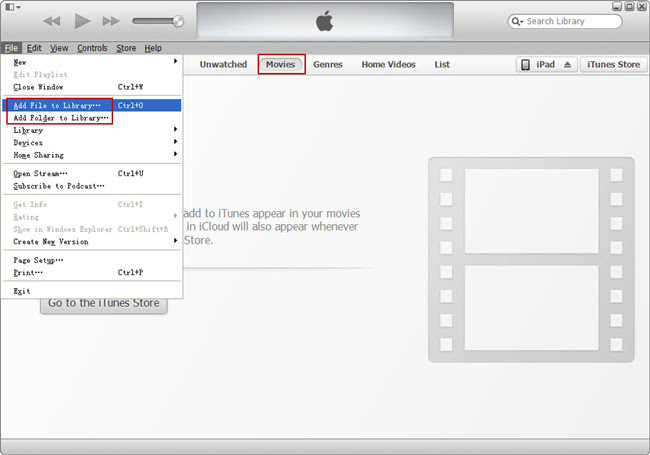Click the Apple logo display area
Screen dimensions: 650x455
[325, 20]
